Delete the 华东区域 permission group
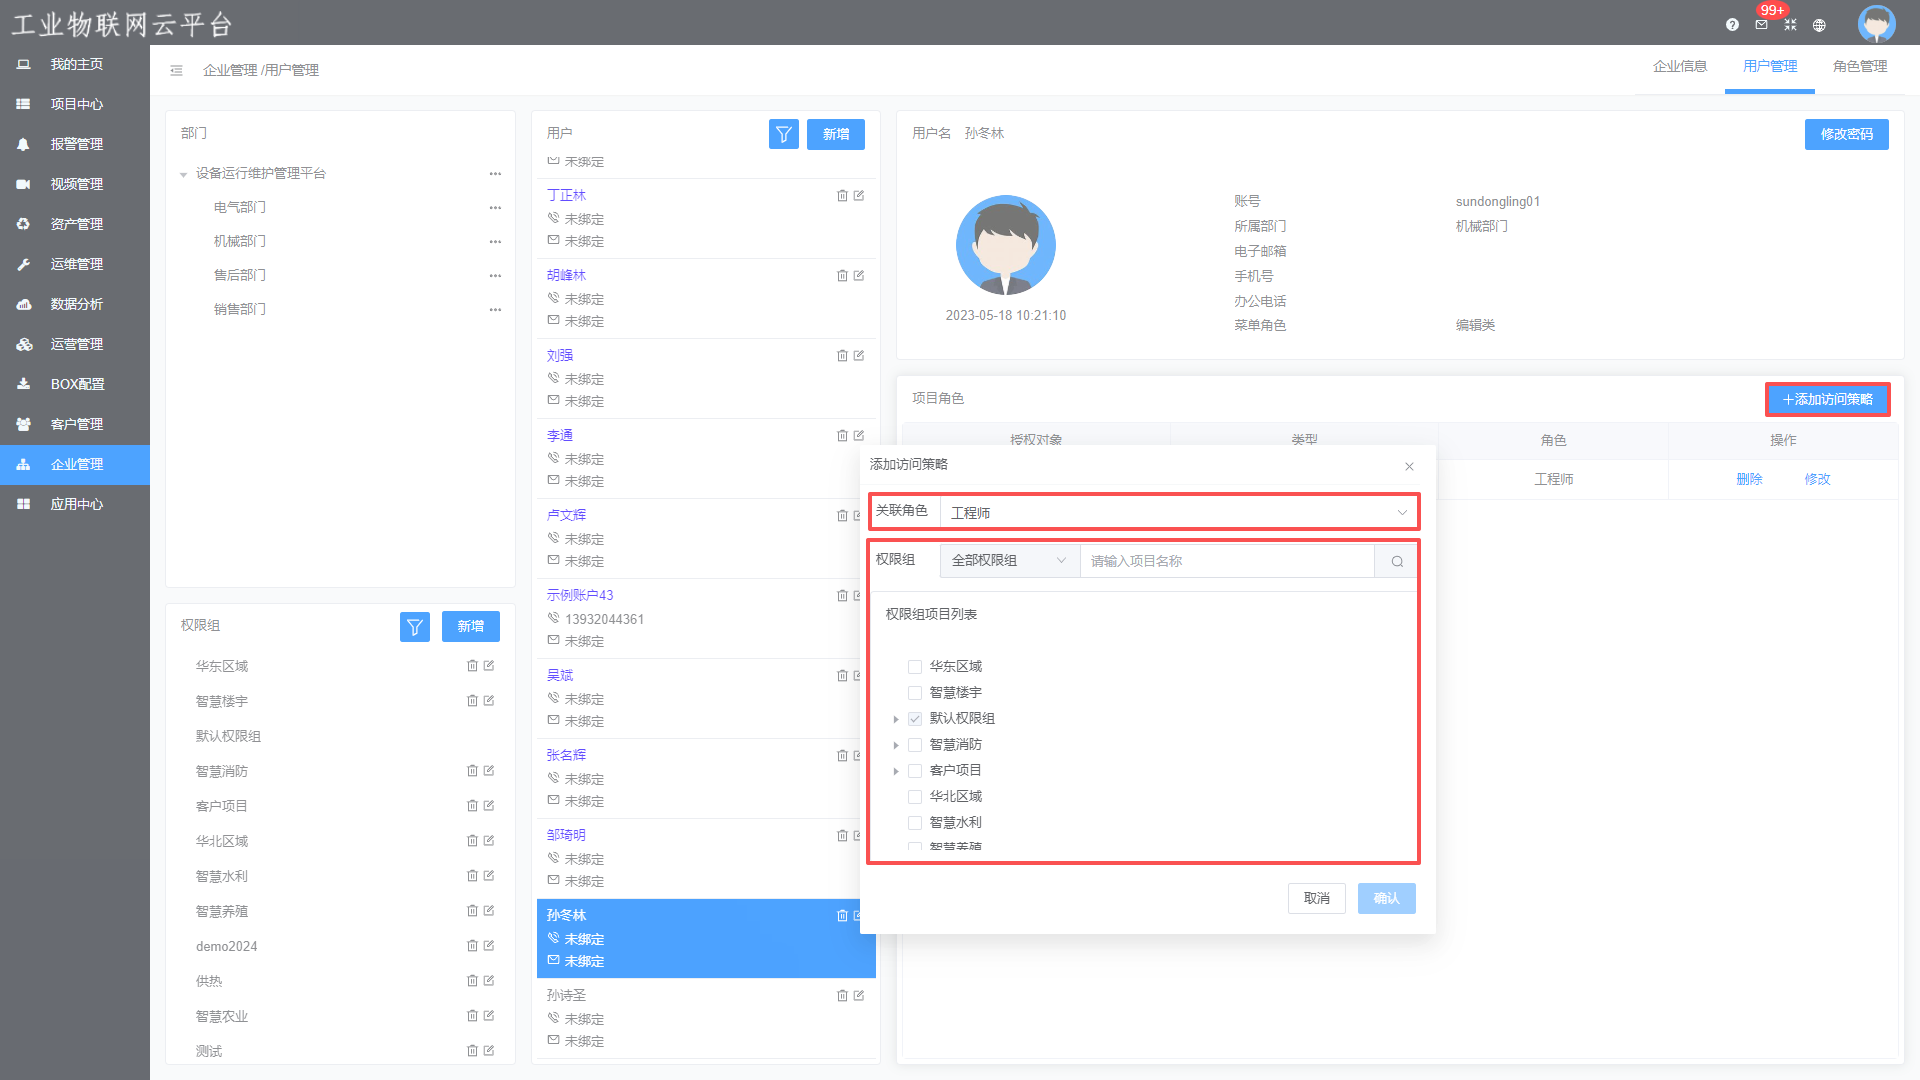The image size is (1920, 1080). [472, 666]
